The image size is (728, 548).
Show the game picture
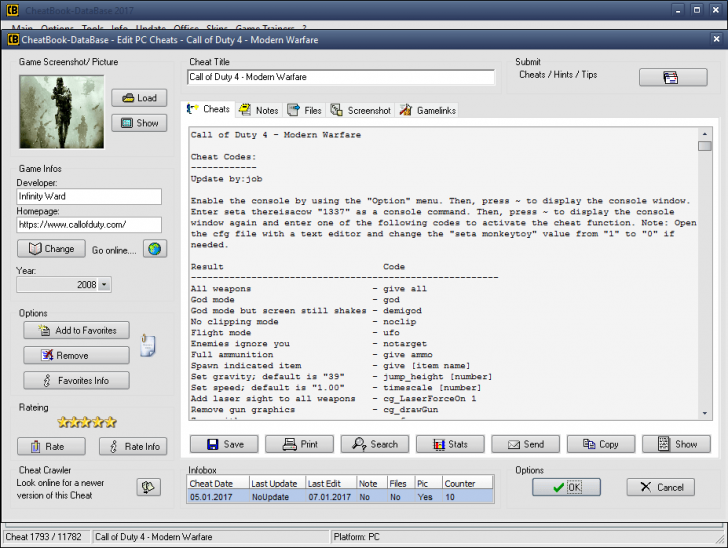(139, 123)
